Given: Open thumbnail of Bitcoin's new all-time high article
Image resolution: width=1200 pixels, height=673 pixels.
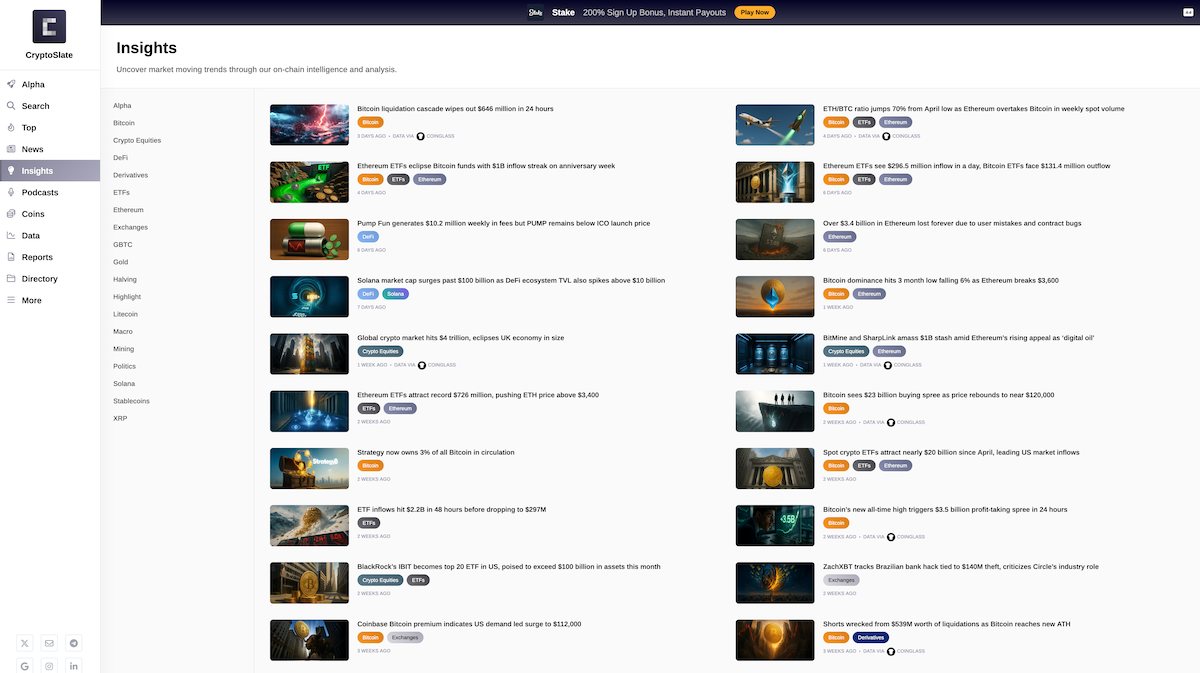Looking at the screenshot, I should click(x=775, y=526).
